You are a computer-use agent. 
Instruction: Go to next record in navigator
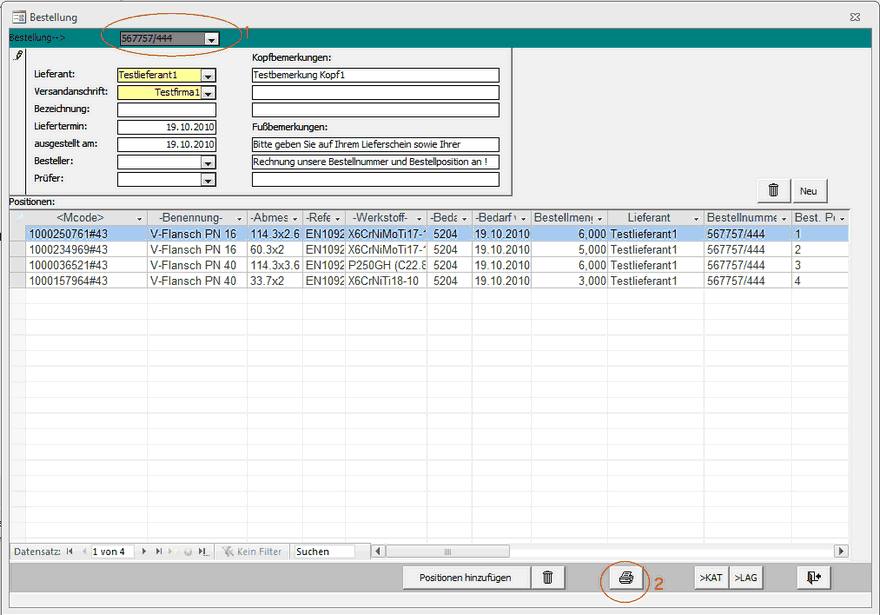click(145, 551)
